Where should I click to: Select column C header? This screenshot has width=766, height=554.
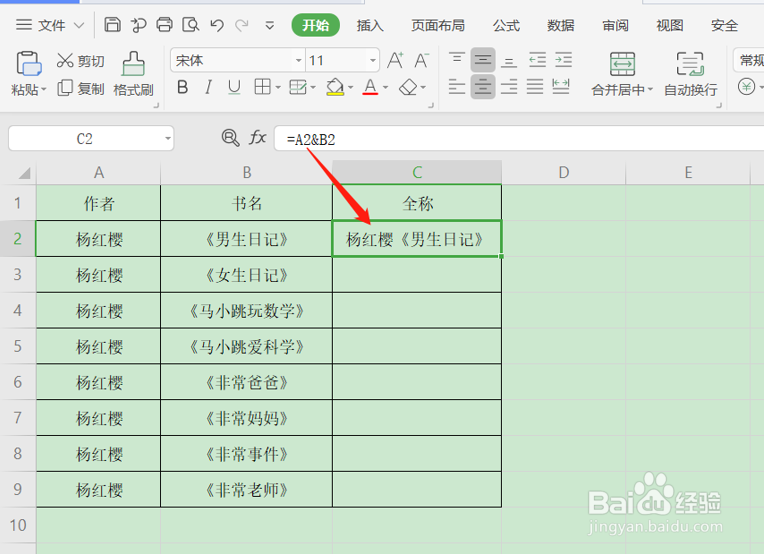click(417, 172)
